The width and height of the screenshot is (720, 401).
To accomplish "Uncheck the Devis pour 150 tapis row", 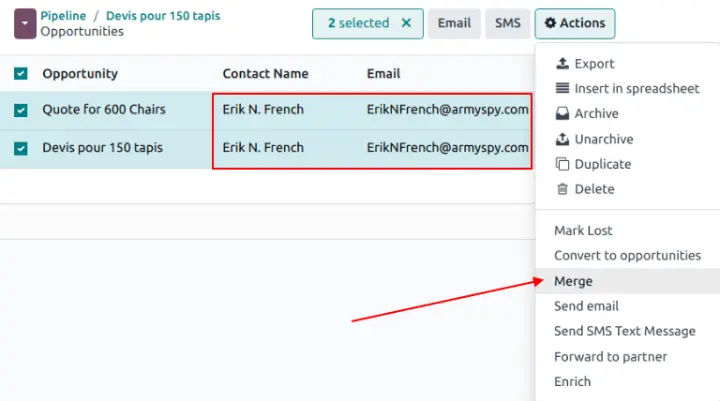I will (21, 148).
